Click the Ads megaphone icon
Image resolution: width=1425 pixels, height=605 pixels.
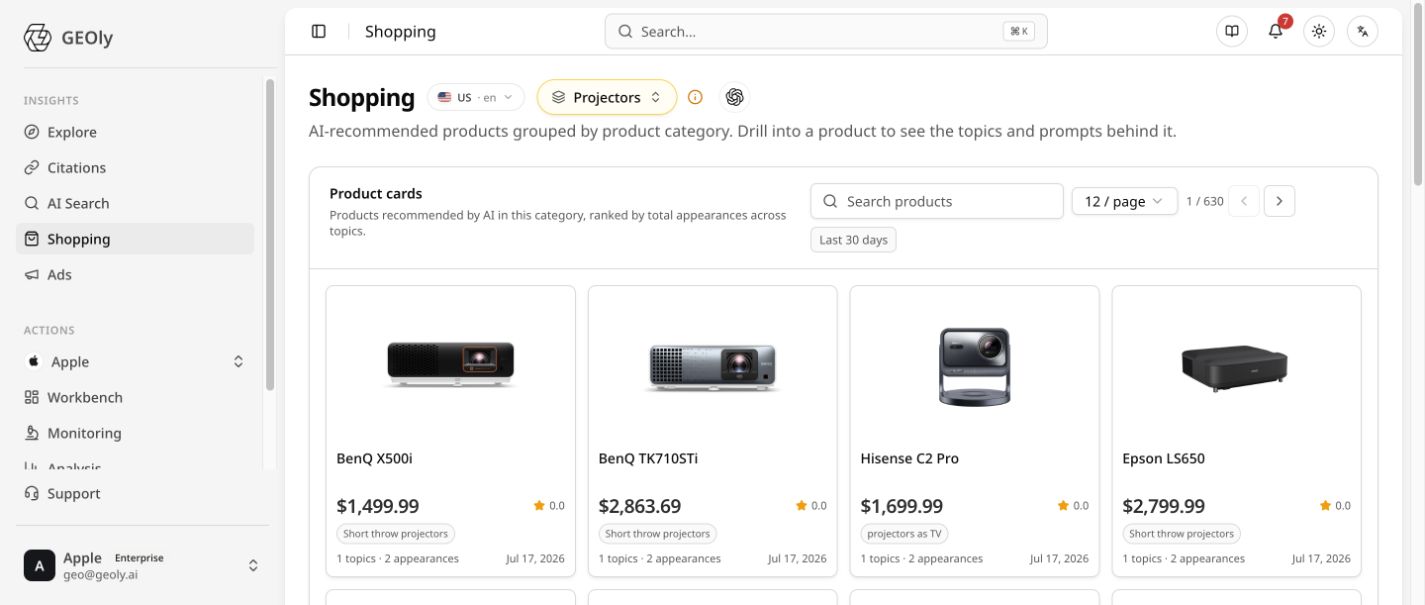32,274
